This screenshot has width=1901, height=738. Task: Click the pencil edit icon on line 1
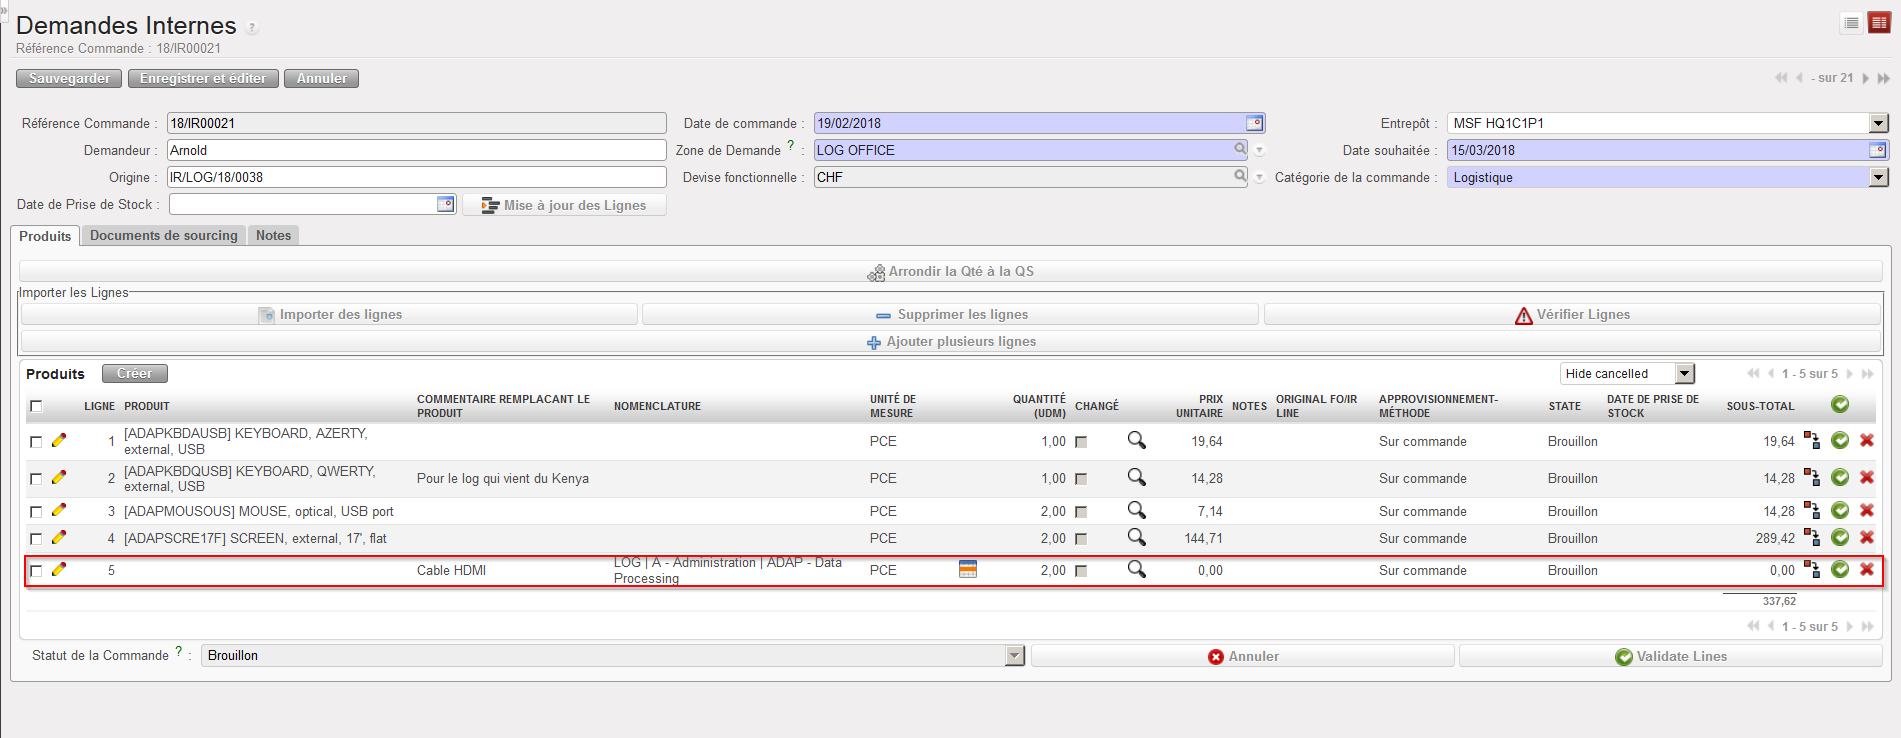coord(59,440)
